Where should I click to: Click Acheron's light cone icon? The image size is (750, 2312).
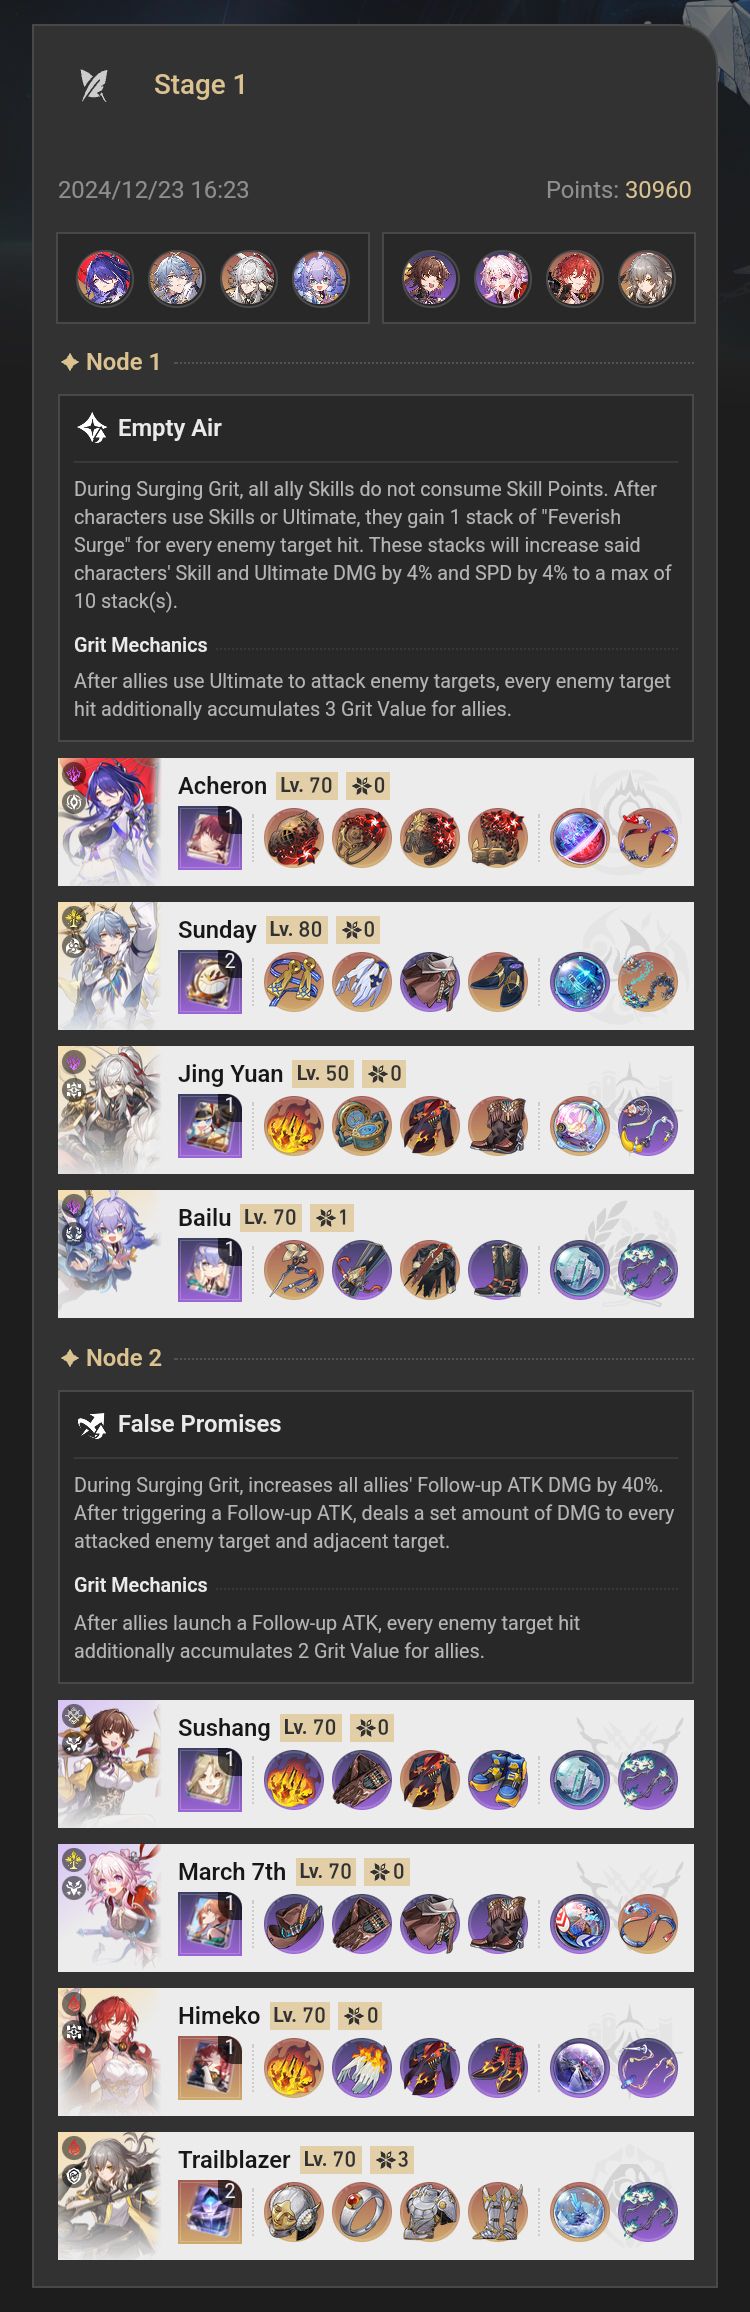(210, 838)
